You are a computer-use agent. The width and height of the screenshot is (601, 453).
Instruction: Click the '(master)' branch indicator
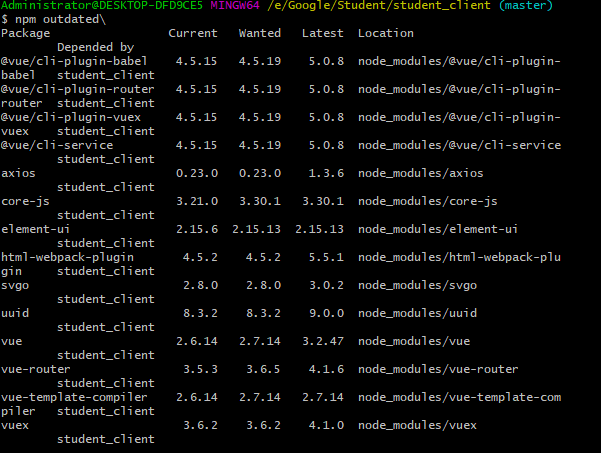pyautogui.click(x=525, y=5)
